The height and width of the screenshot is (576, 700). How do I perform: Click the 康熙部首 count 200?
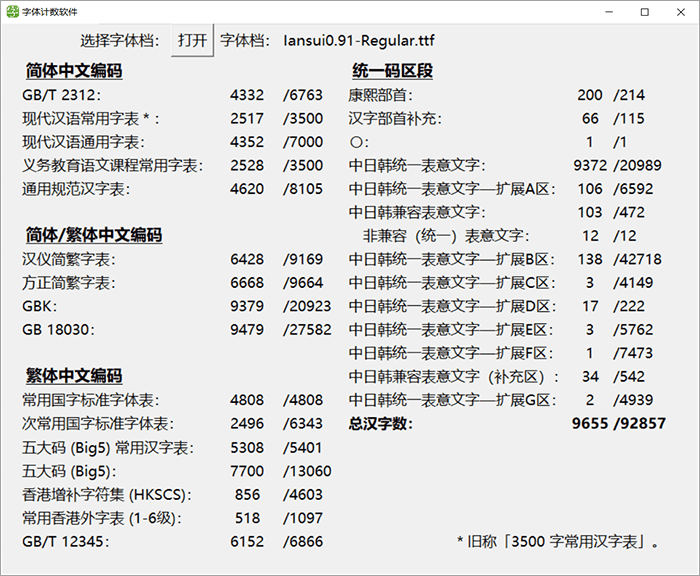[x=590, y=95]
